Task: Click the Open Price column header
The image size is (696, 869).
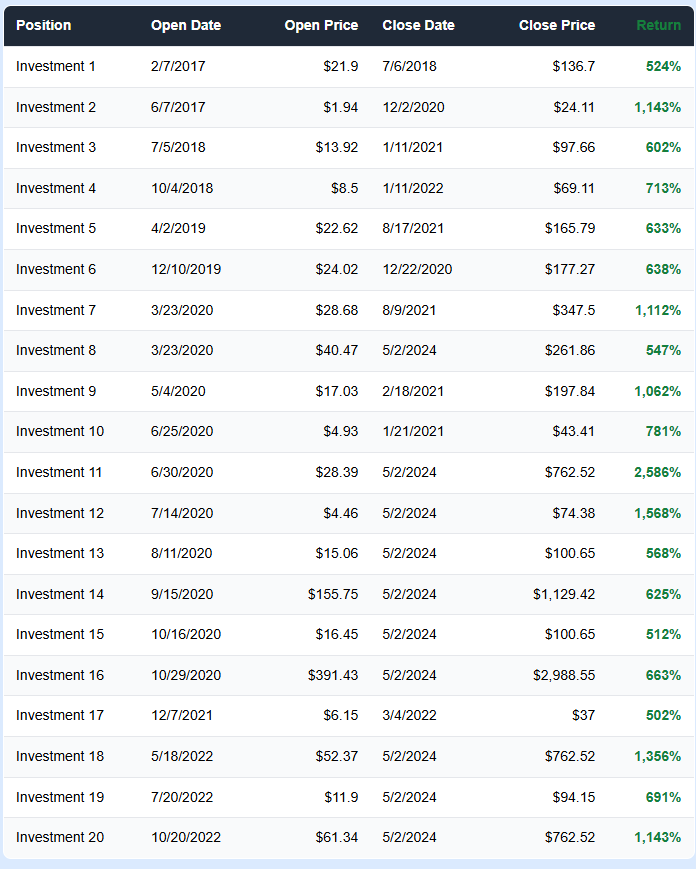Action: click(x=321, y=25)
